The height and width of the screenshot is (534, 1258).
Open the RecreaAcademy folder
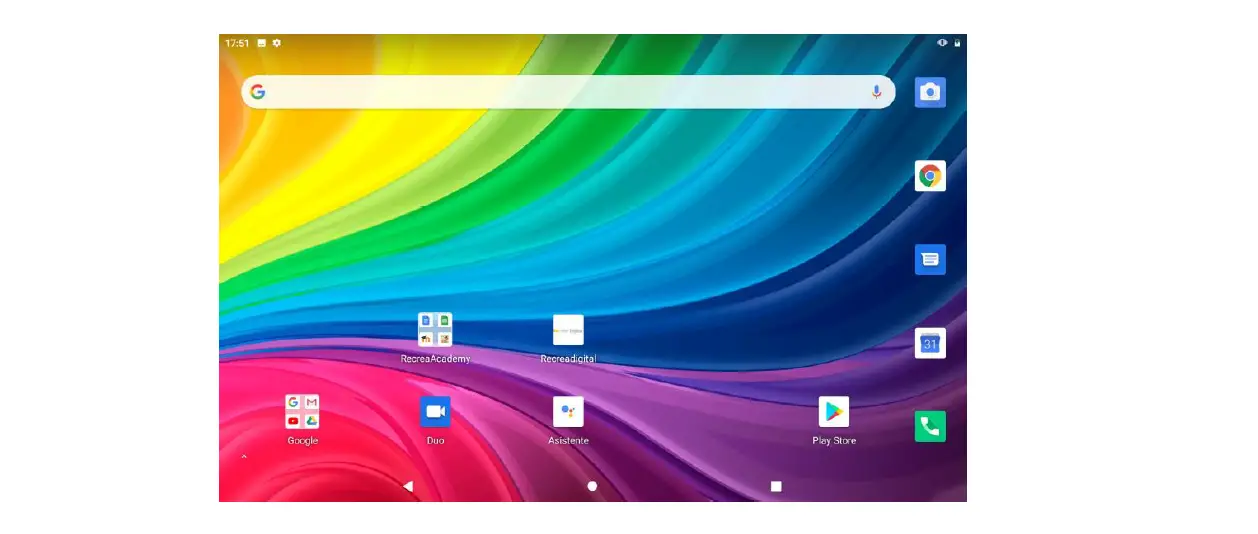point(435,329)
